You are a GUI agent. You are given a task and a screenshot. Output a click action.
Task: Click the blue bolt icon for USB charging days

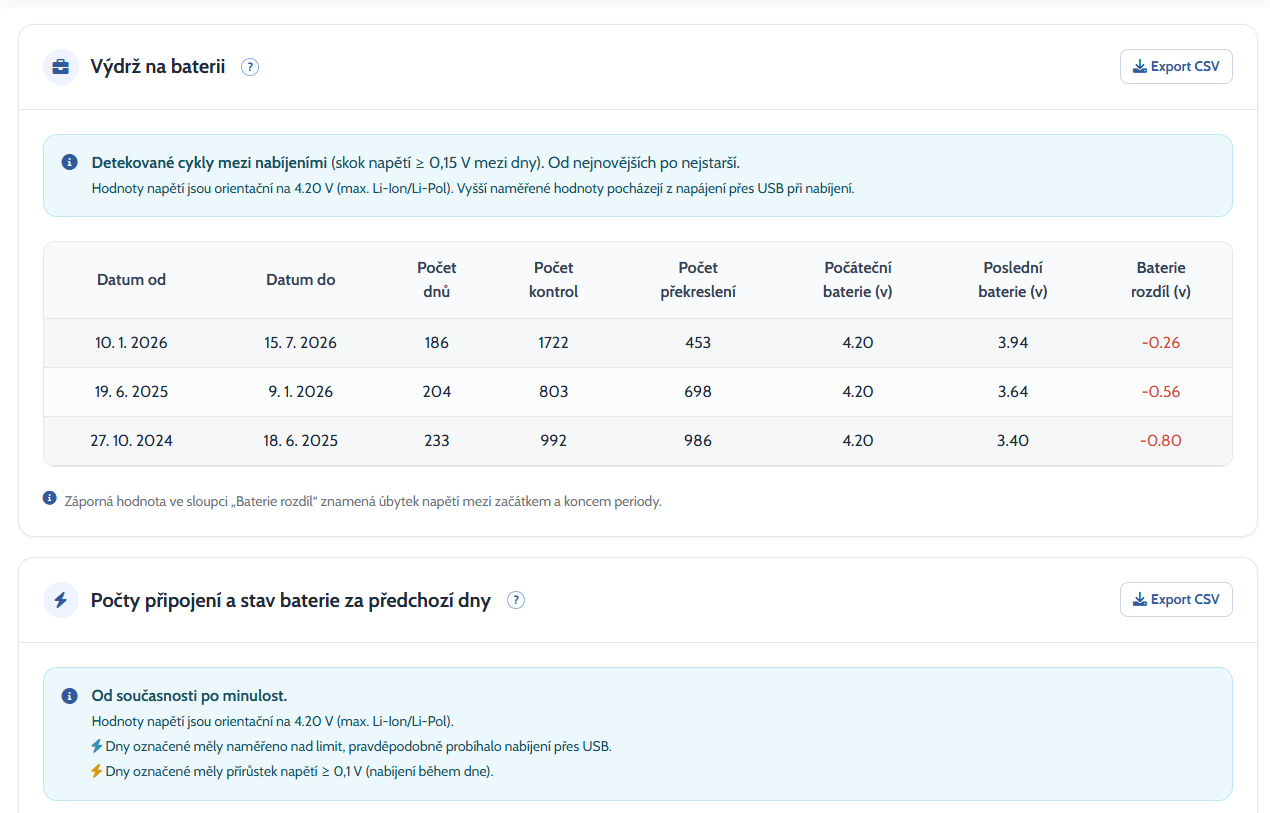pos(97,746)
